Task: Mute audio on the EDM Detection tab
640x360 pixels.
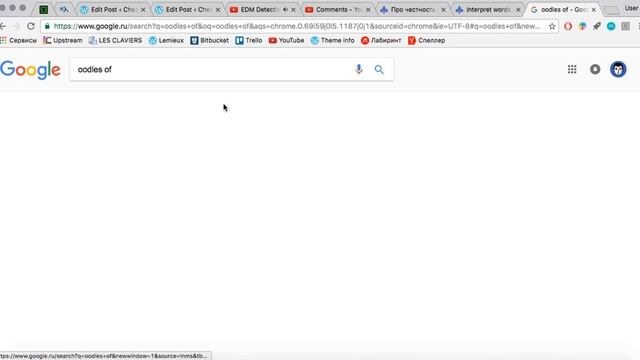Action: coord(285,9)
